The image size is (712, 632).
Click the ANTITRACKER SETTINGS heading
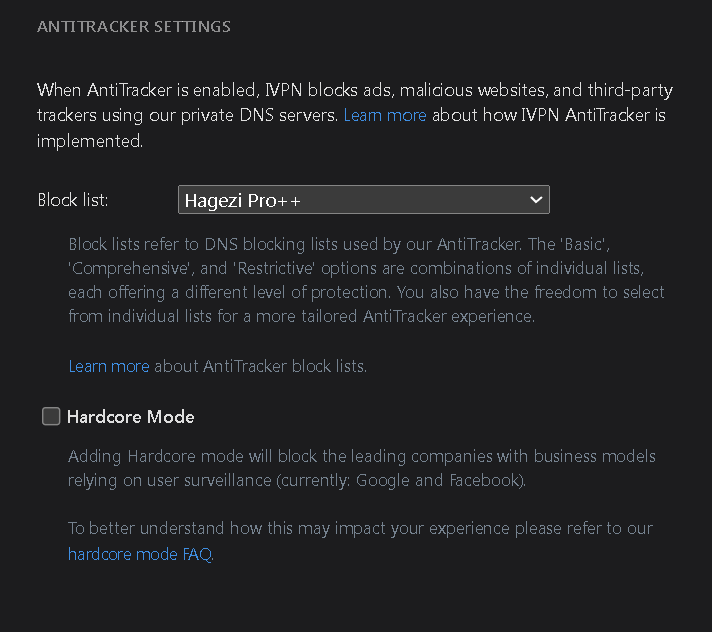pos(134,27)
